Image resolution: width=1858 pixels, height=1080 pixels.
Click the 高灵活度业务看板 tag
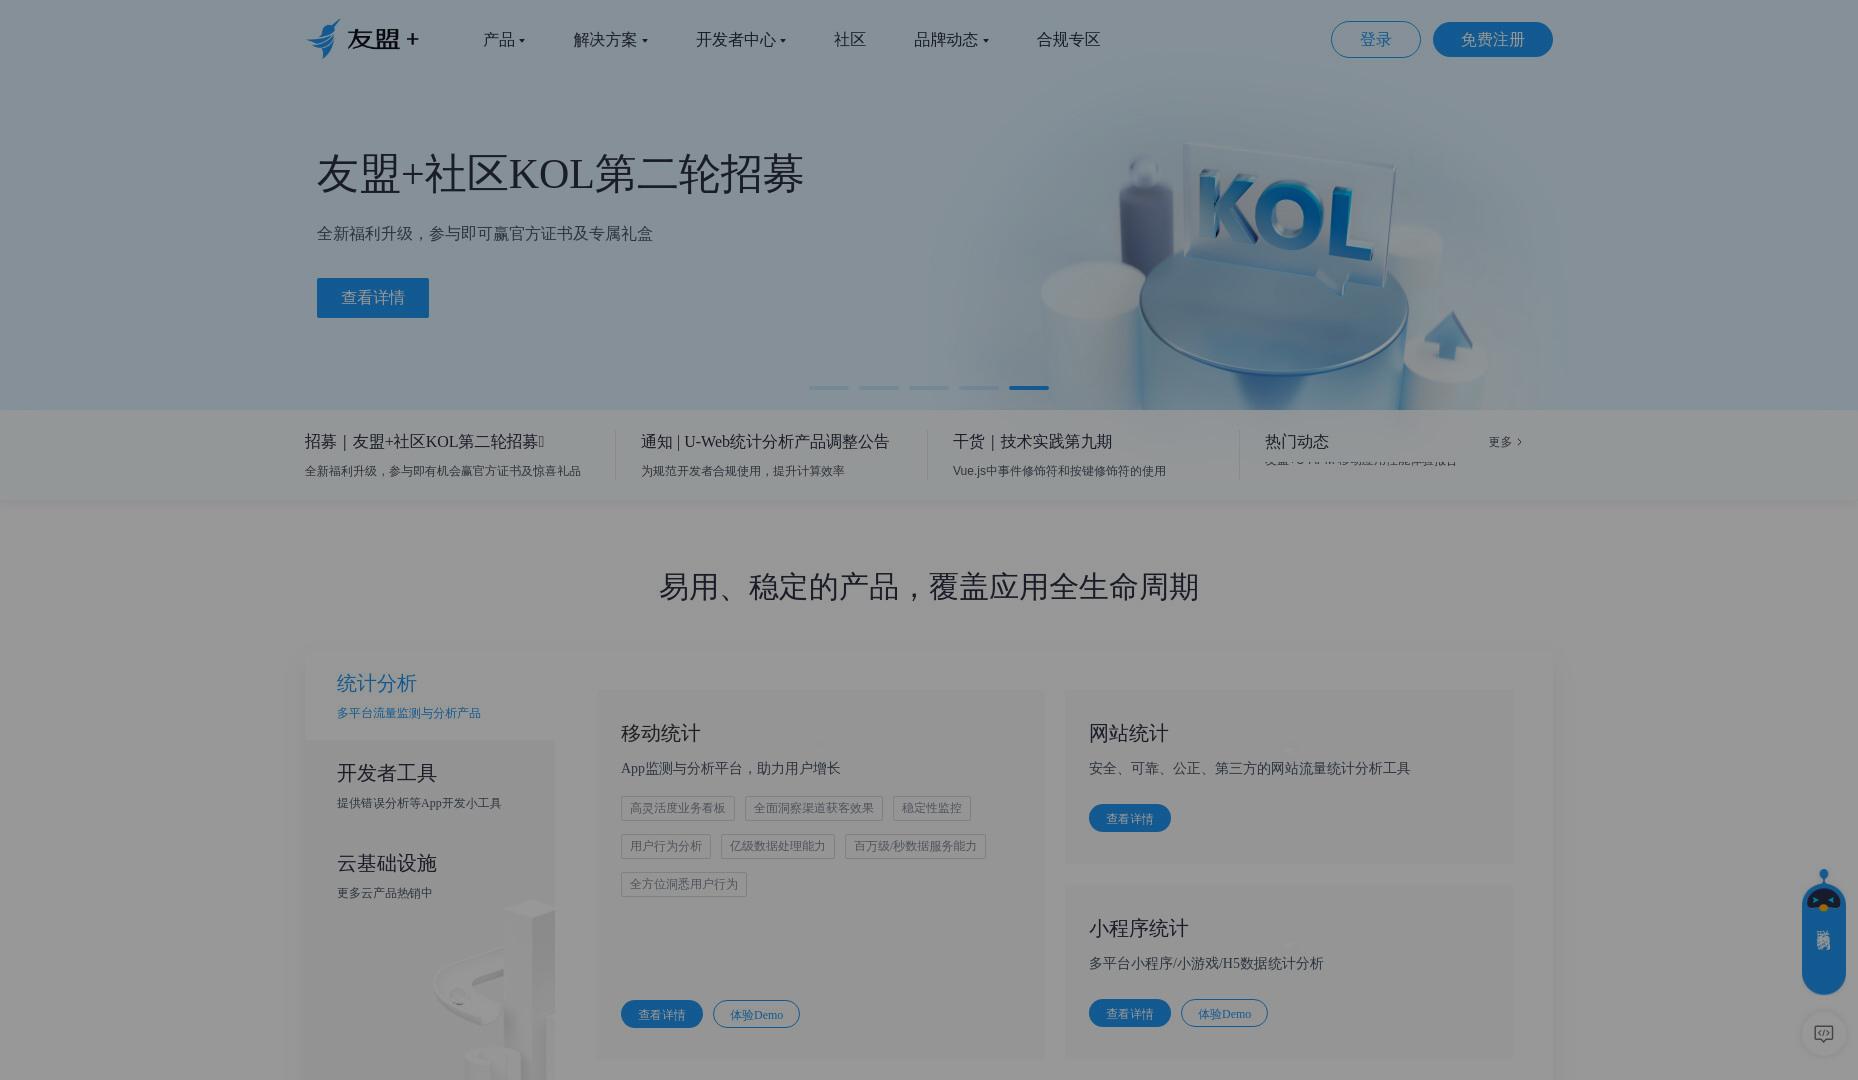(678, 808)
